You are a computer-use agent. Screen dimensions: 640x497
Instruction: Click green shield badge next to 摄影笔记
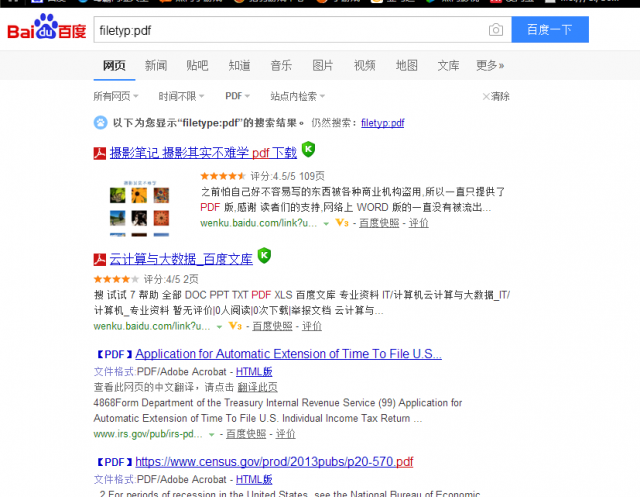coord(309,149)
